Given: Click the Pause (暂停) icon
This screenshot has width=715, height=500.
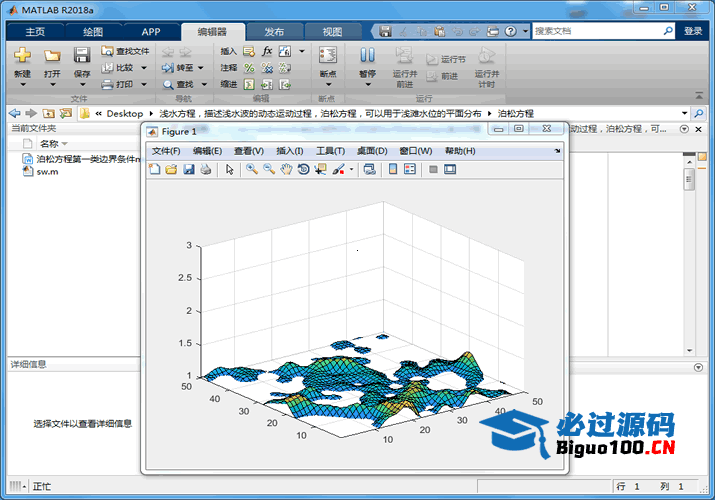Looking at the screenshot, I should (368, 55).
